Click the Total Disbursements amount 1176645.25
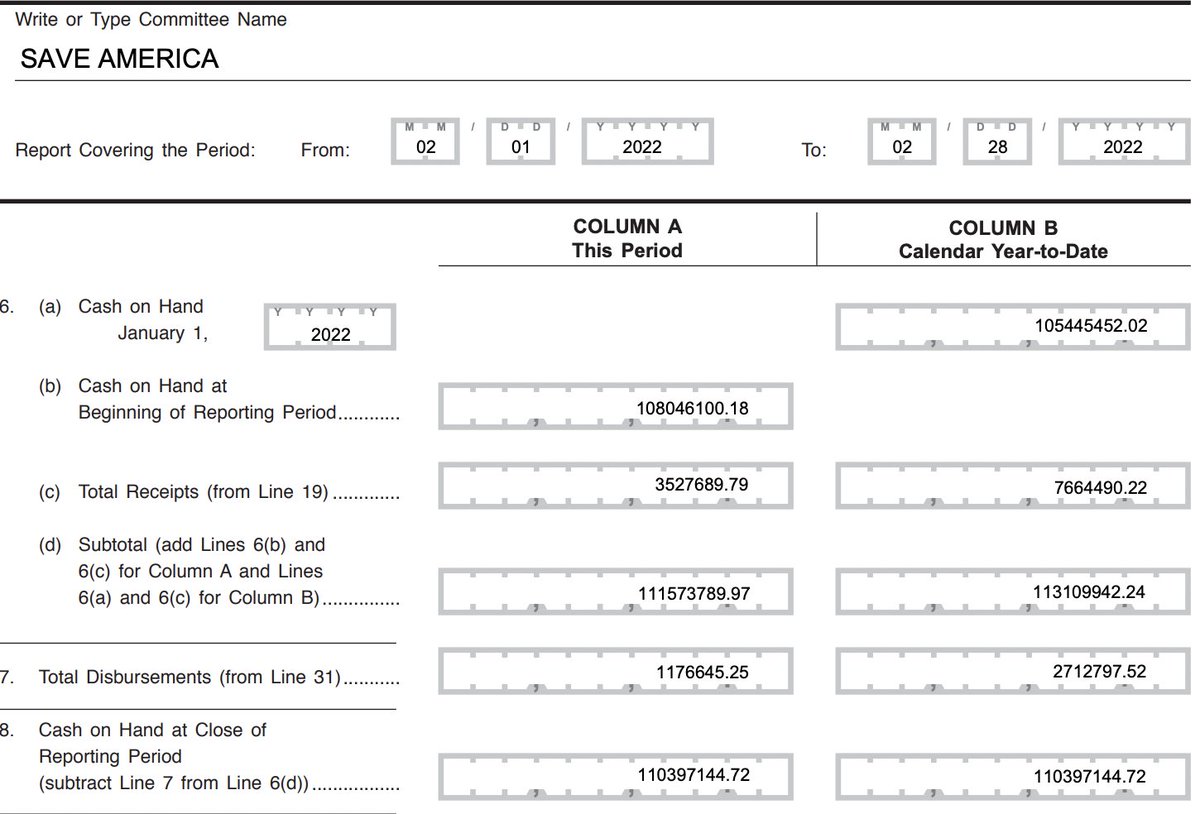This screenshot has height=814, width=1200. (x=614, y=671)
